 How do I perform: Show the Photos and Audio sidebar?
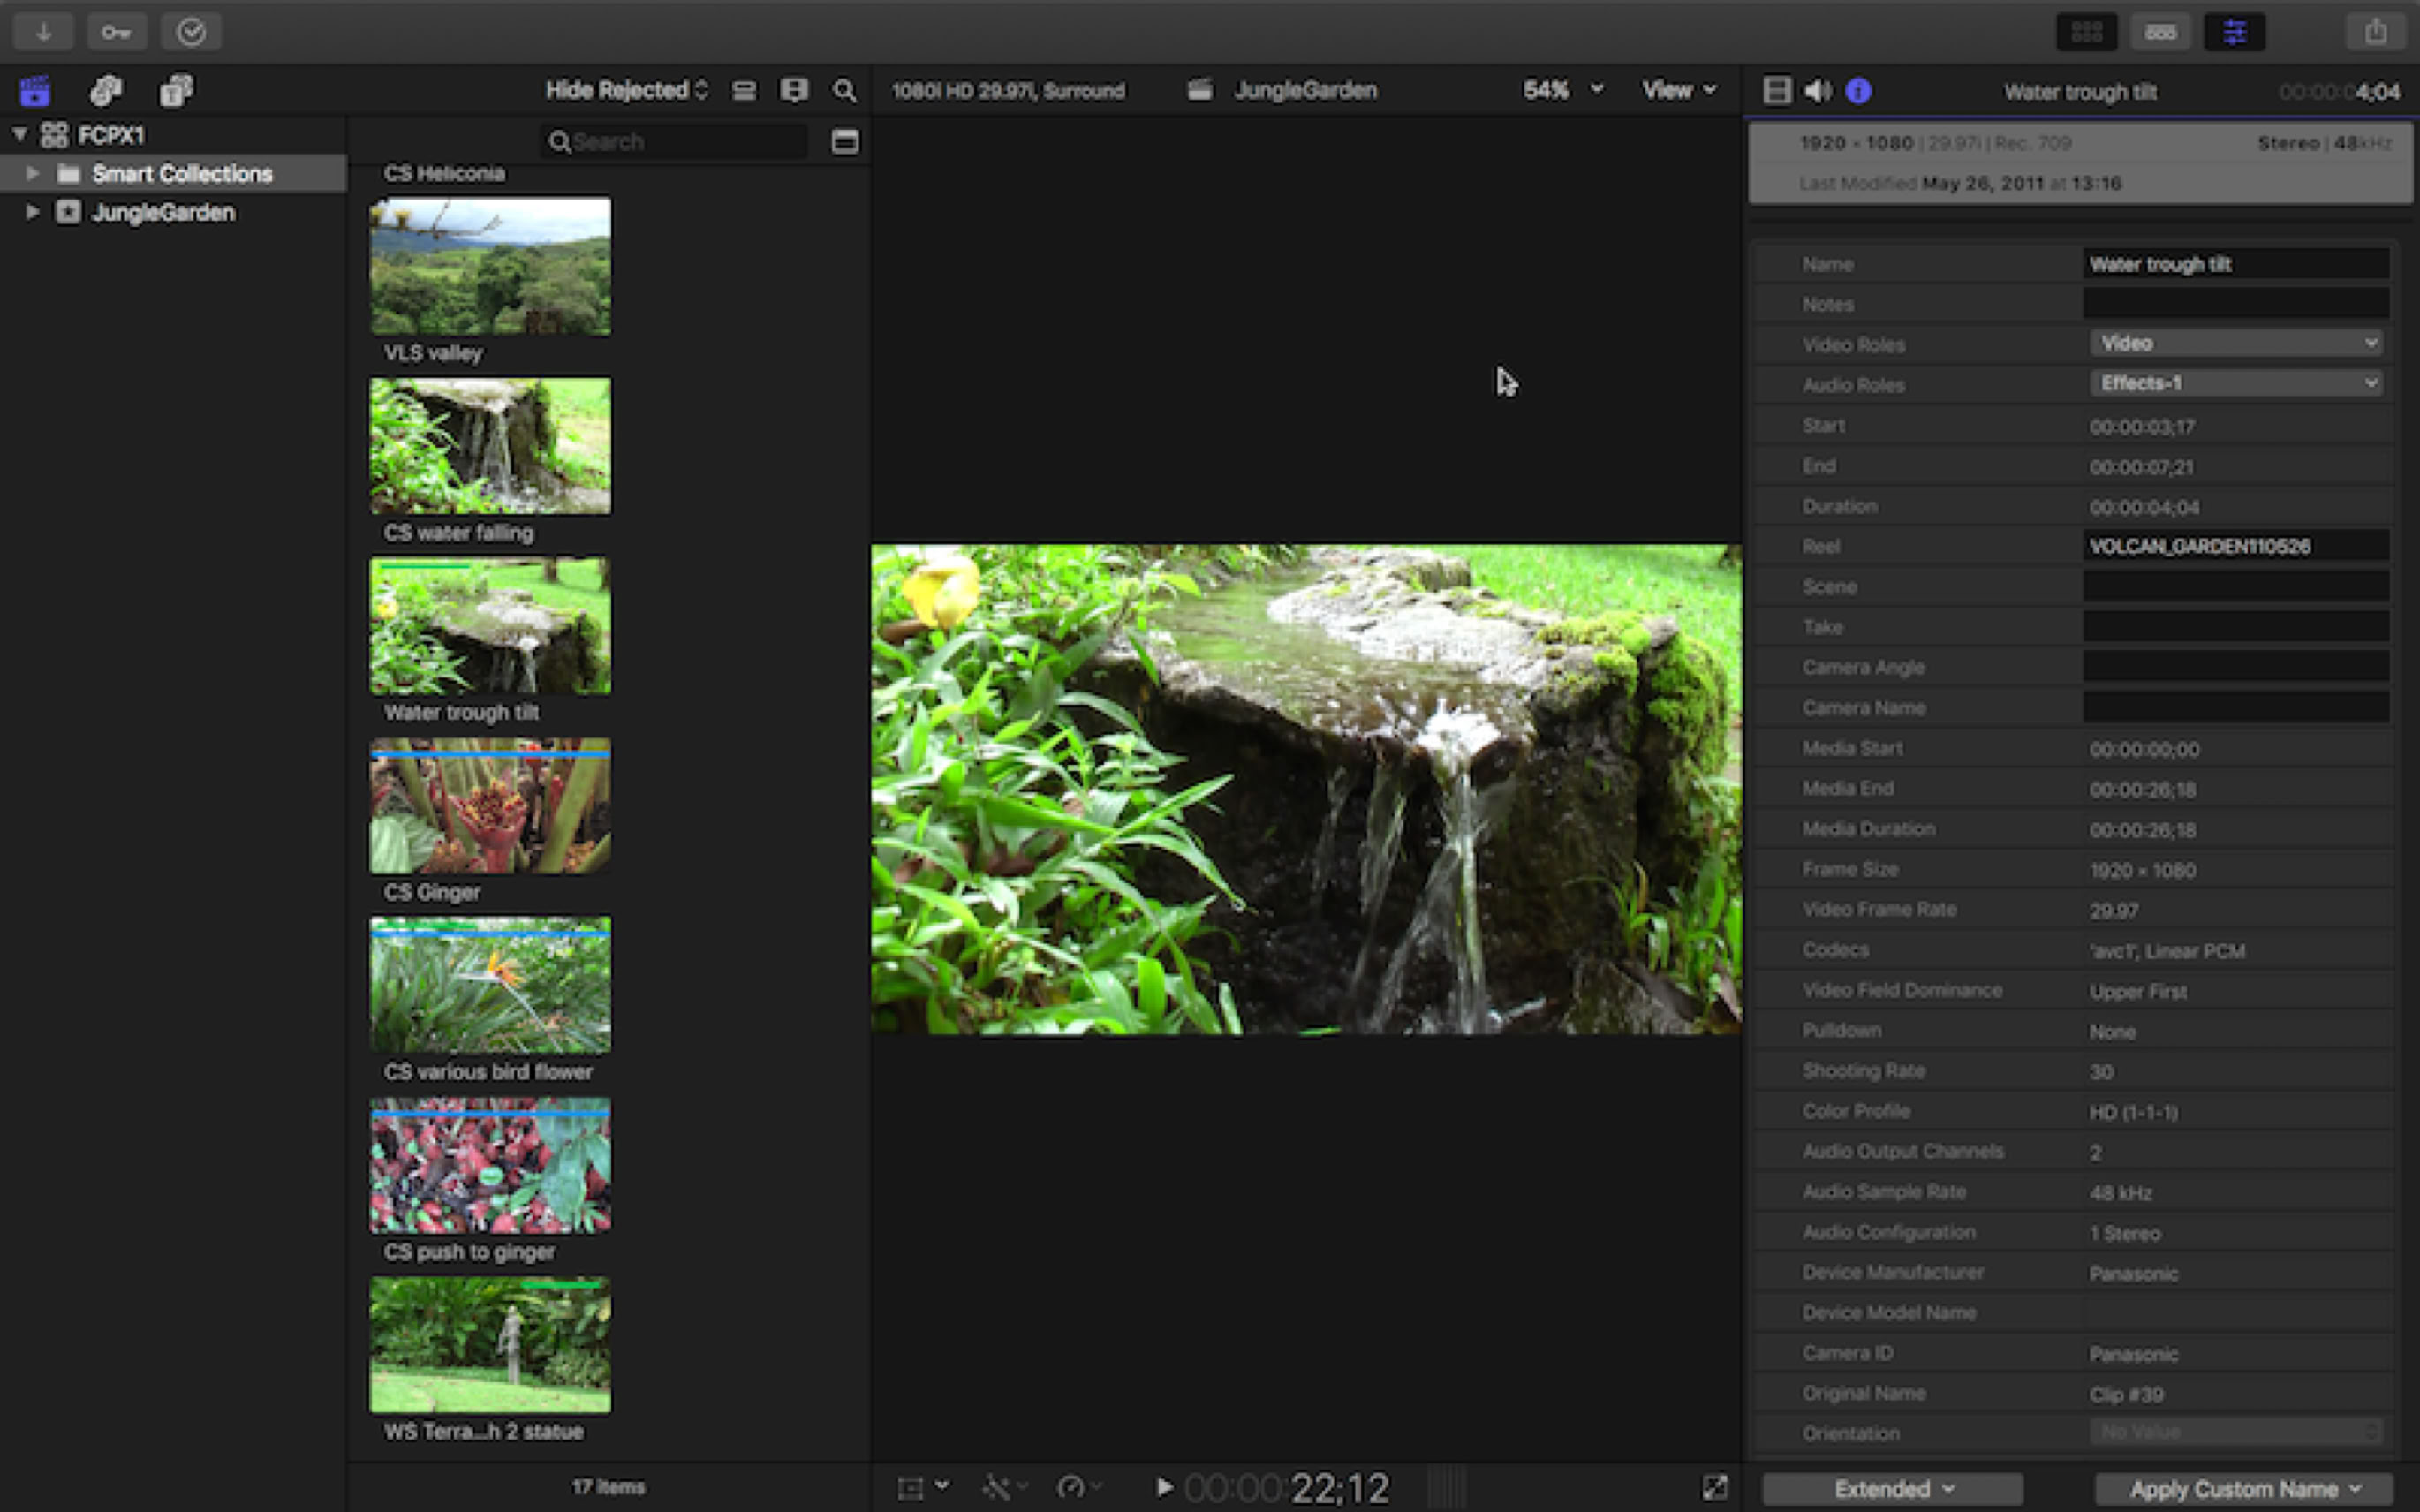click(x=106, y=91)
